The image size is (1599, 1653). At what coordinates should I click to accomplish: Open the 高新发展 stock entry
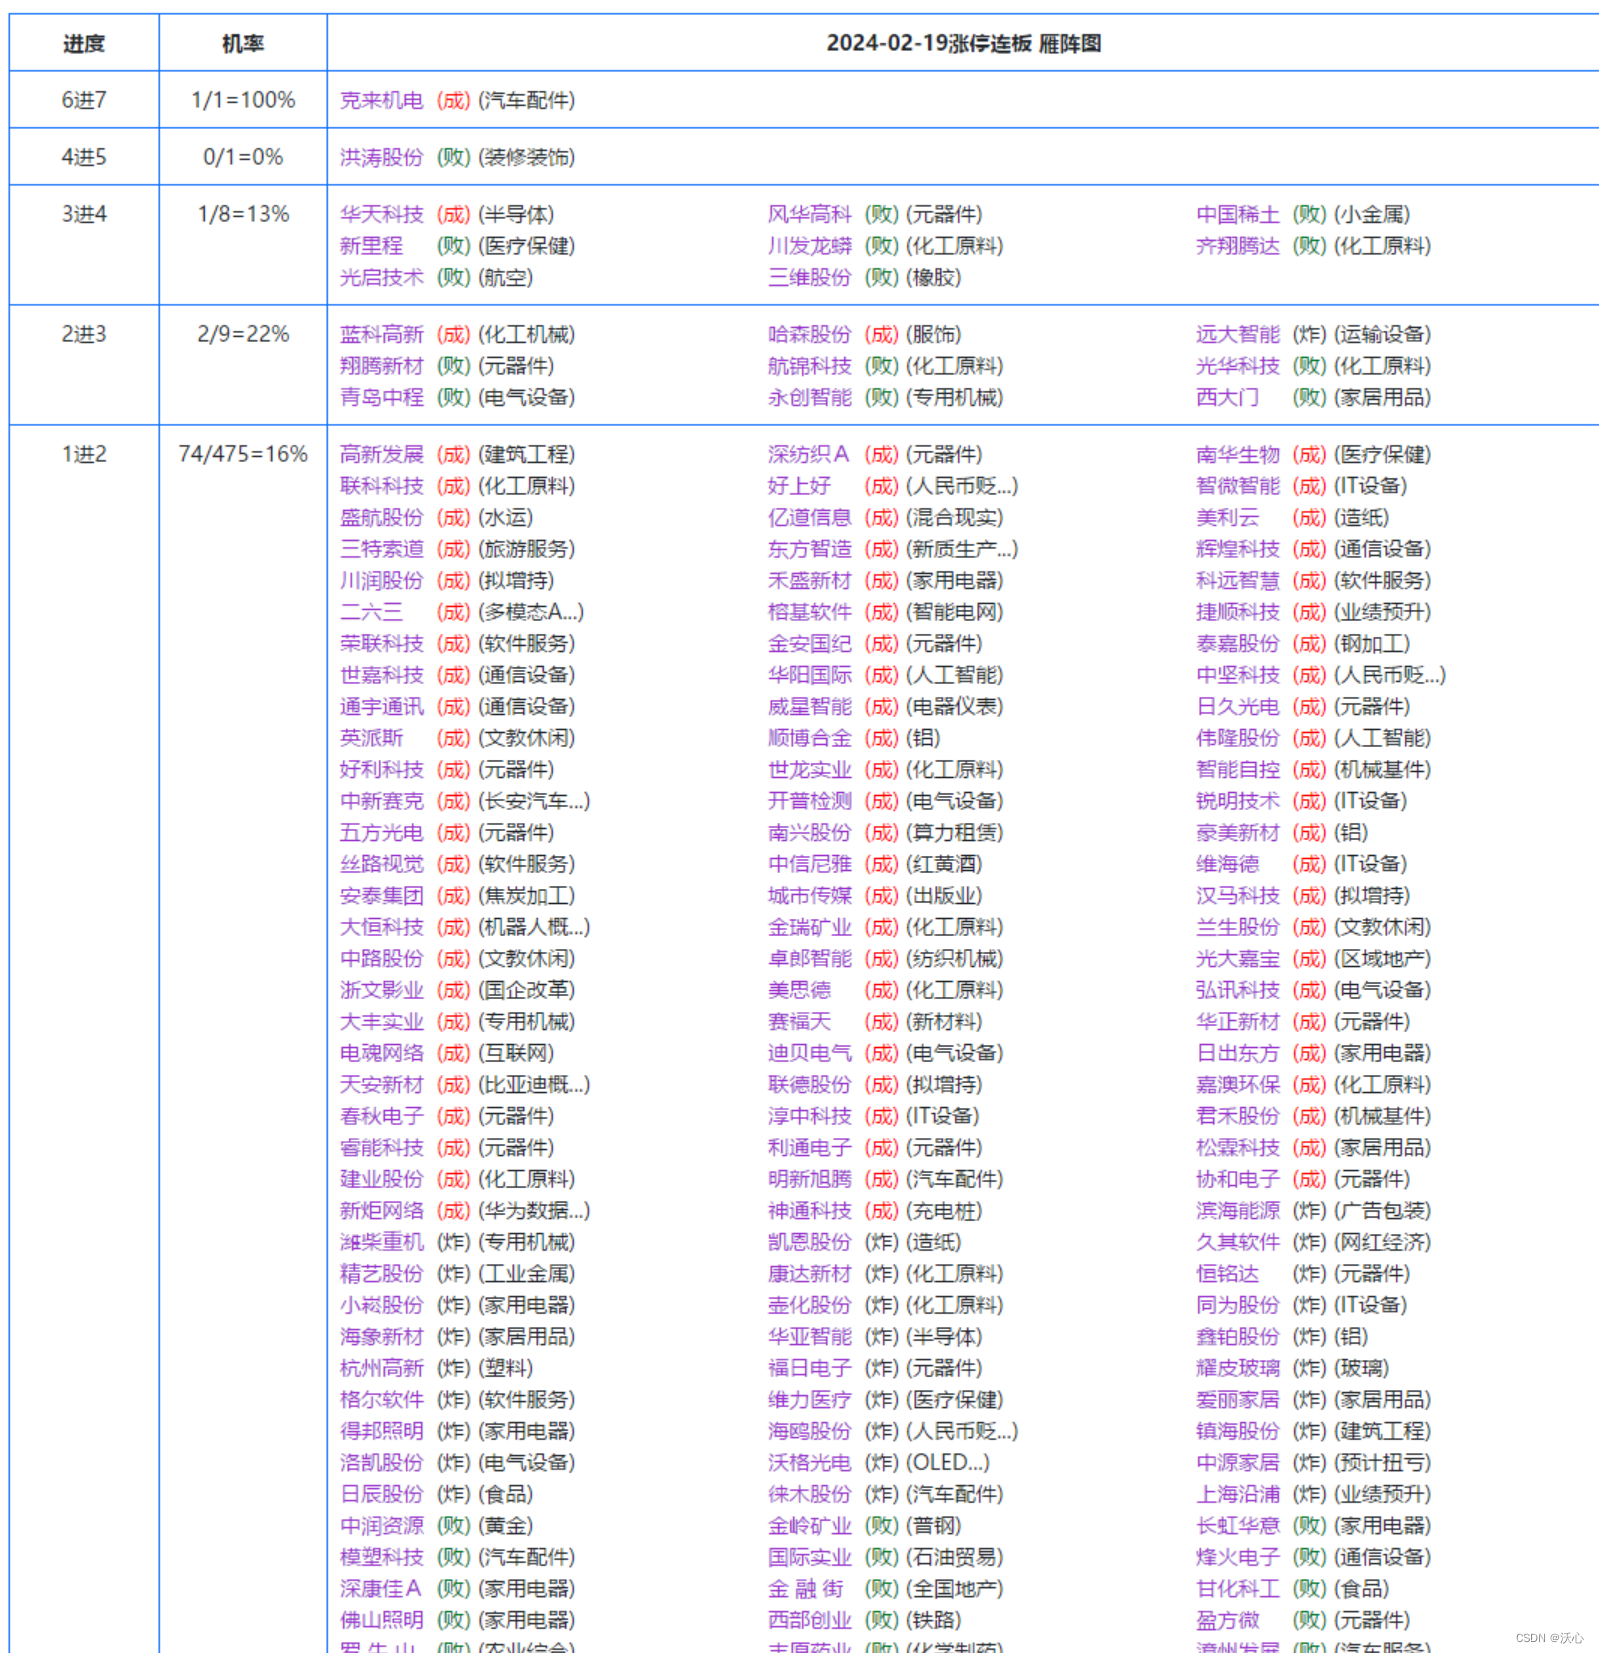click(x=381, y=454)
